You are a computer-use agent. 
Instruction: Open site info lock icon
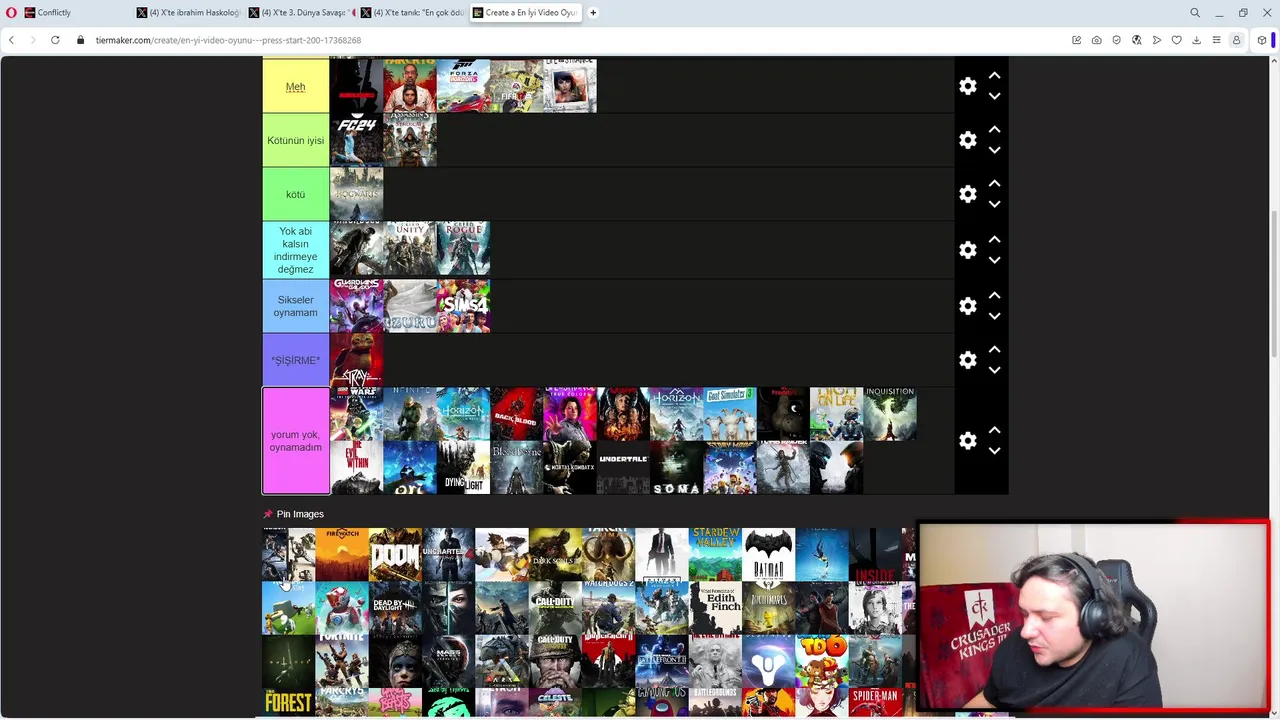(x=81, y=40)
